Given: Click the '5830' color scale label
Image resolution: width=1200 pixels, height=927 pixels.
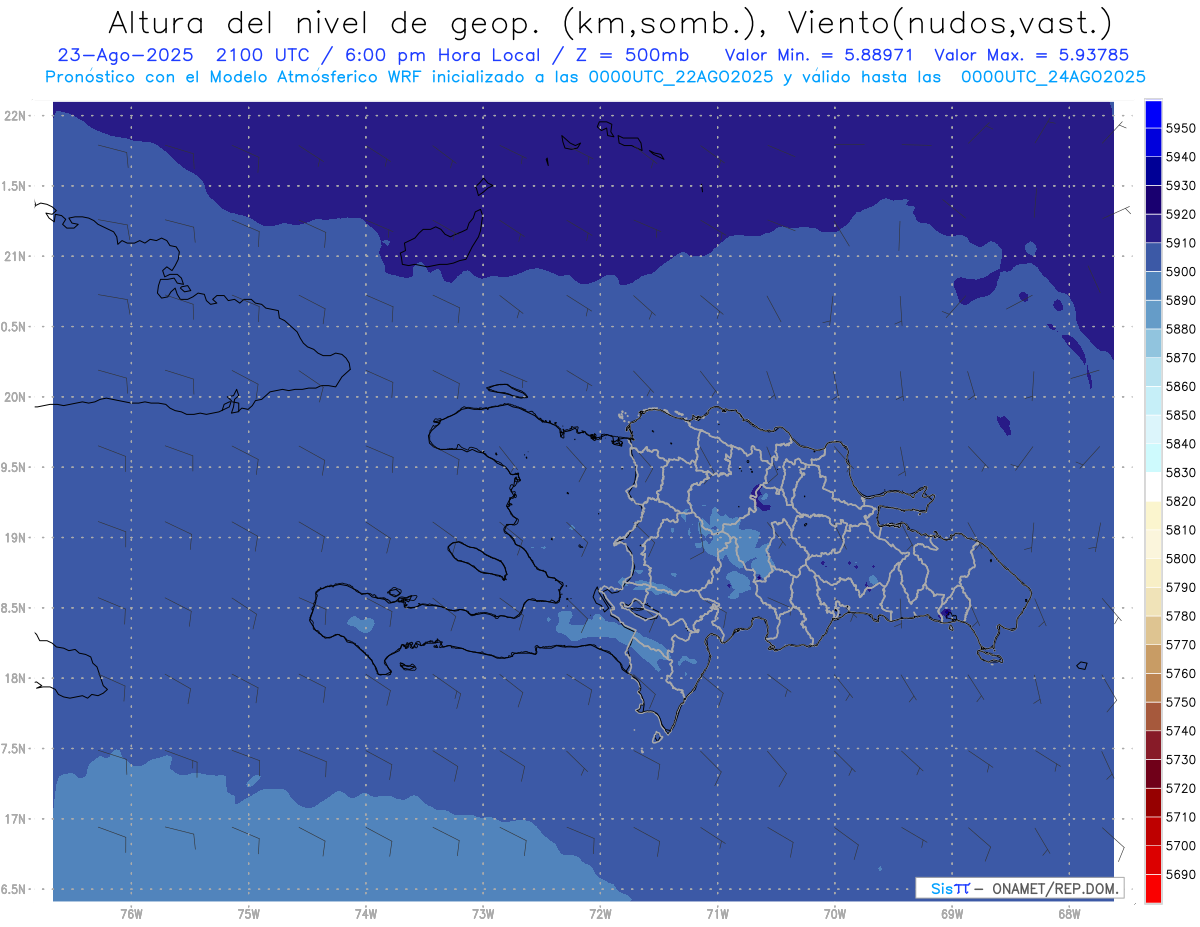Looking at the screenshot, I should coord(1180,473).
